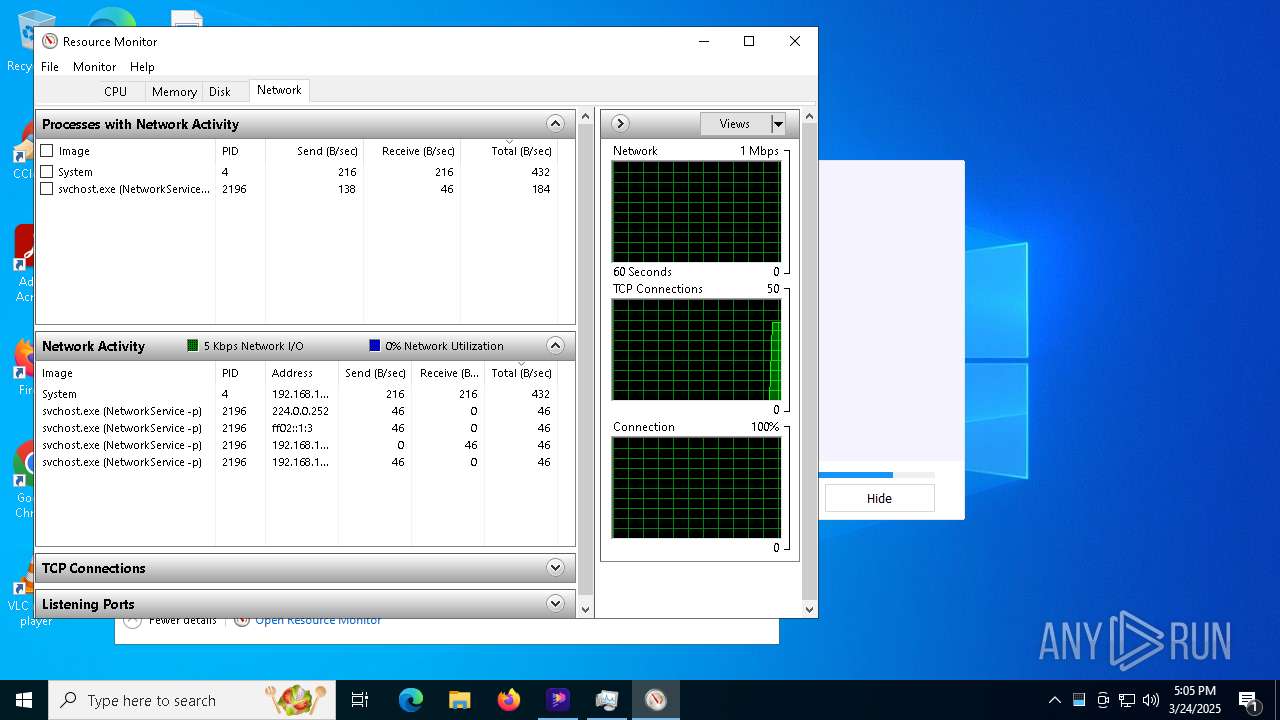This screenshot has height=720, width=1280.
Task: Sort processes by Total (B/sec) column
Action: (508, 151)
